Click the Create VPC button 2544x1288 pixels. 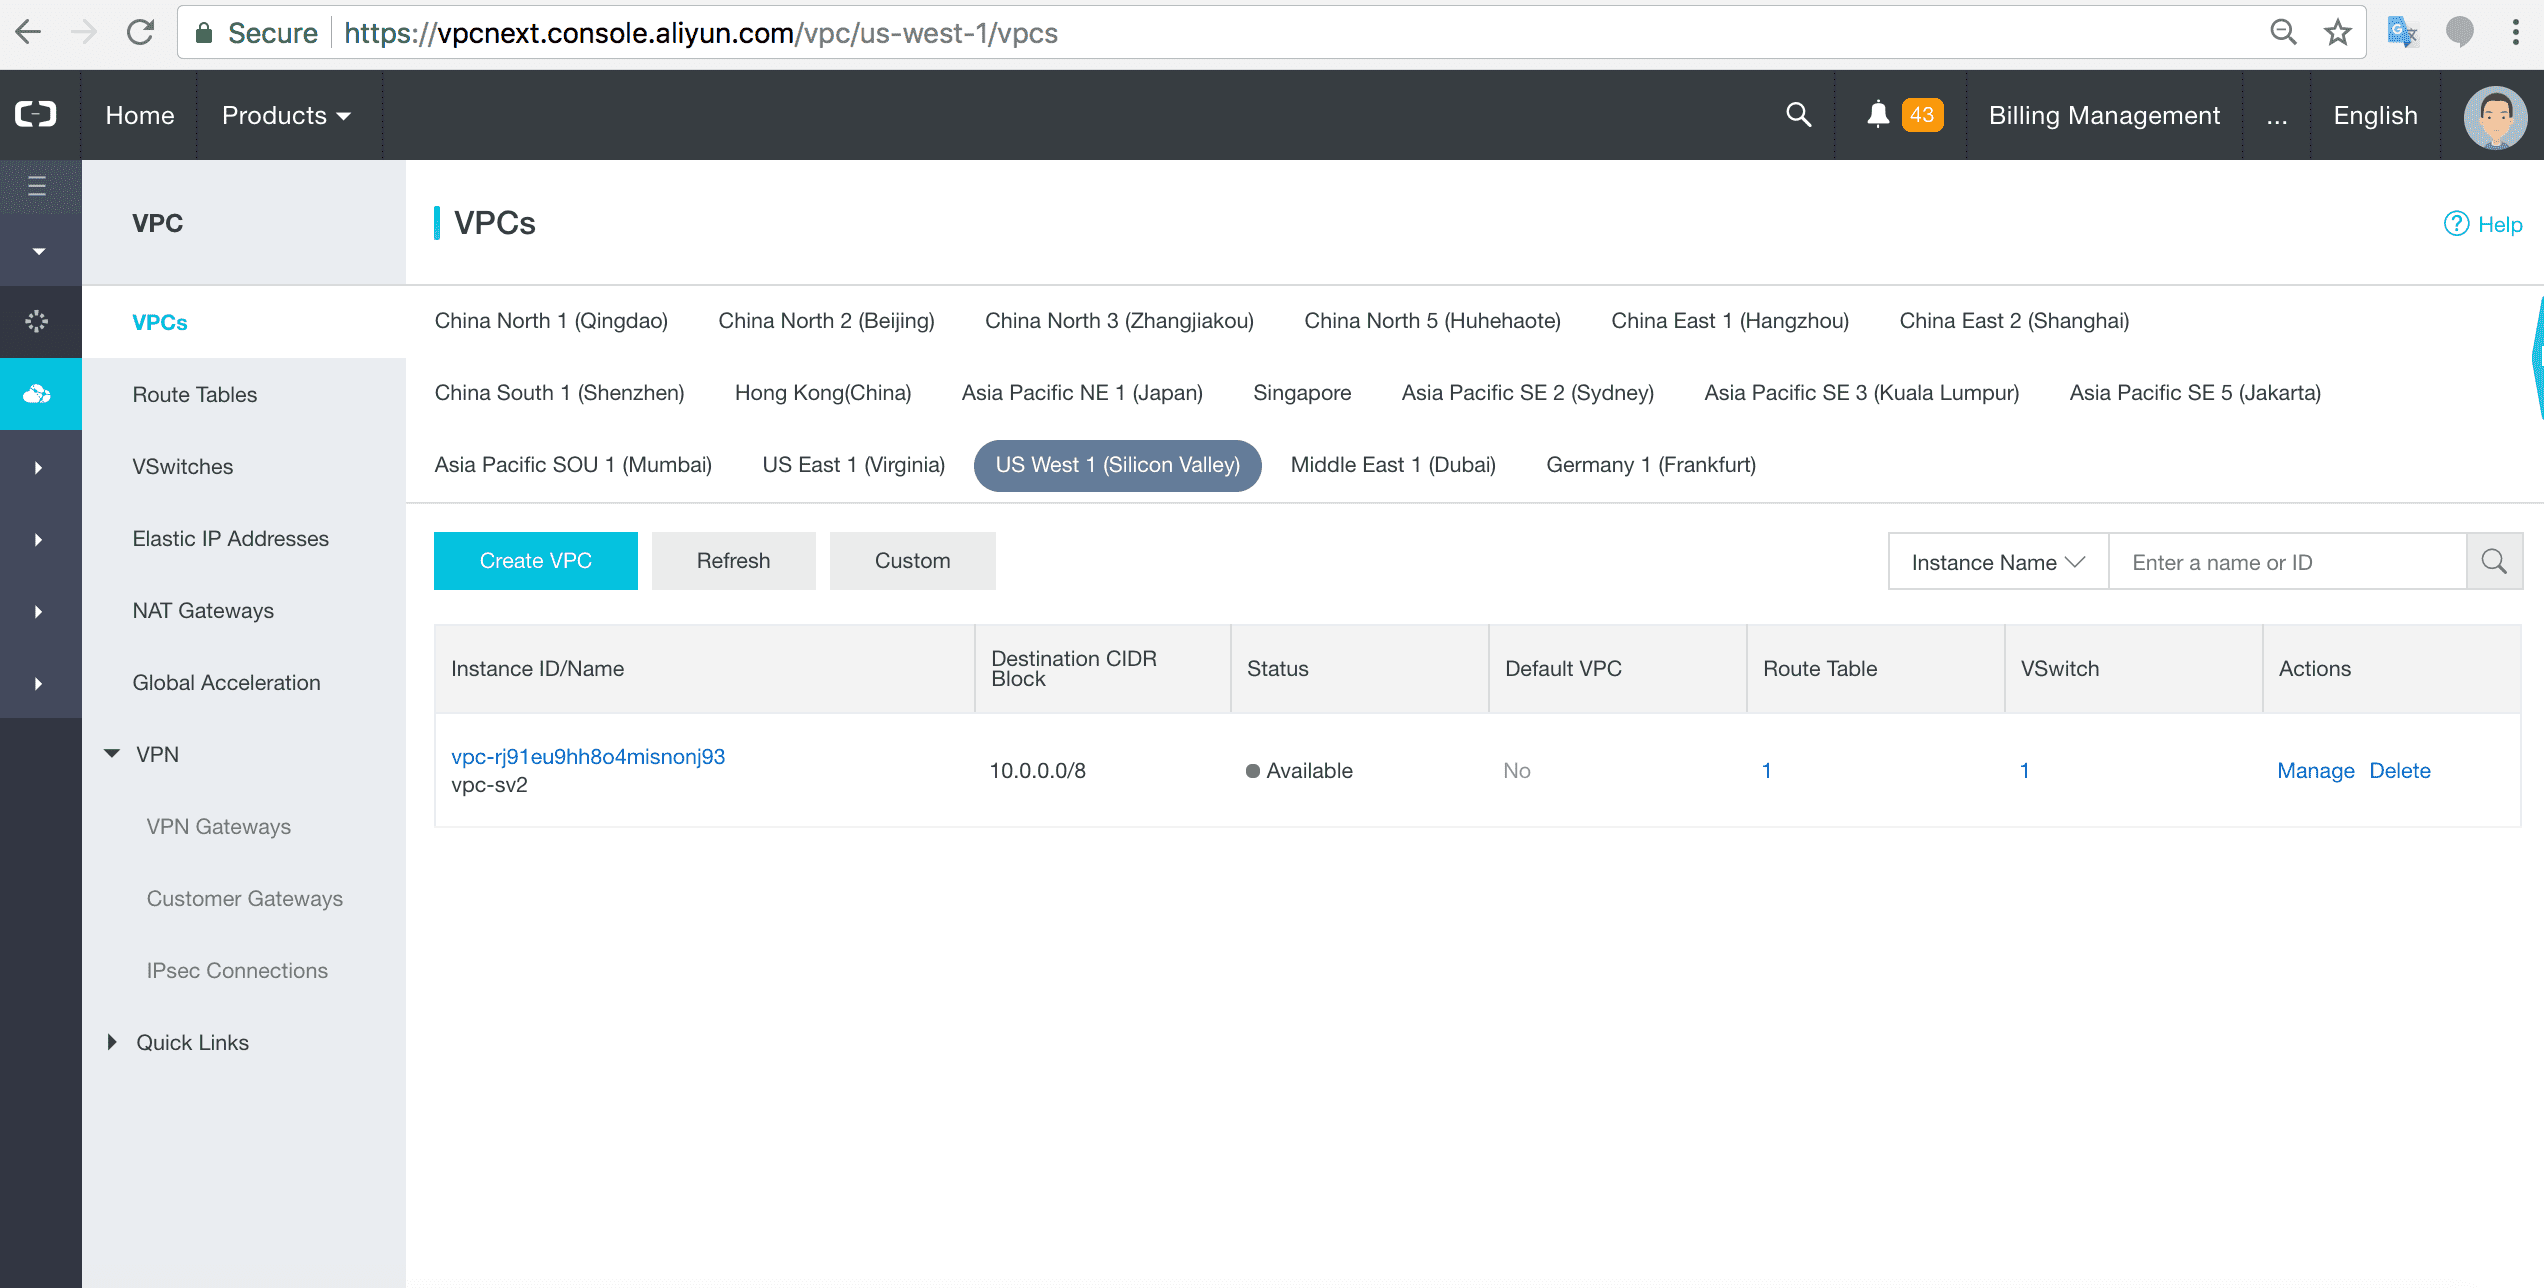[x=535, y=561]
